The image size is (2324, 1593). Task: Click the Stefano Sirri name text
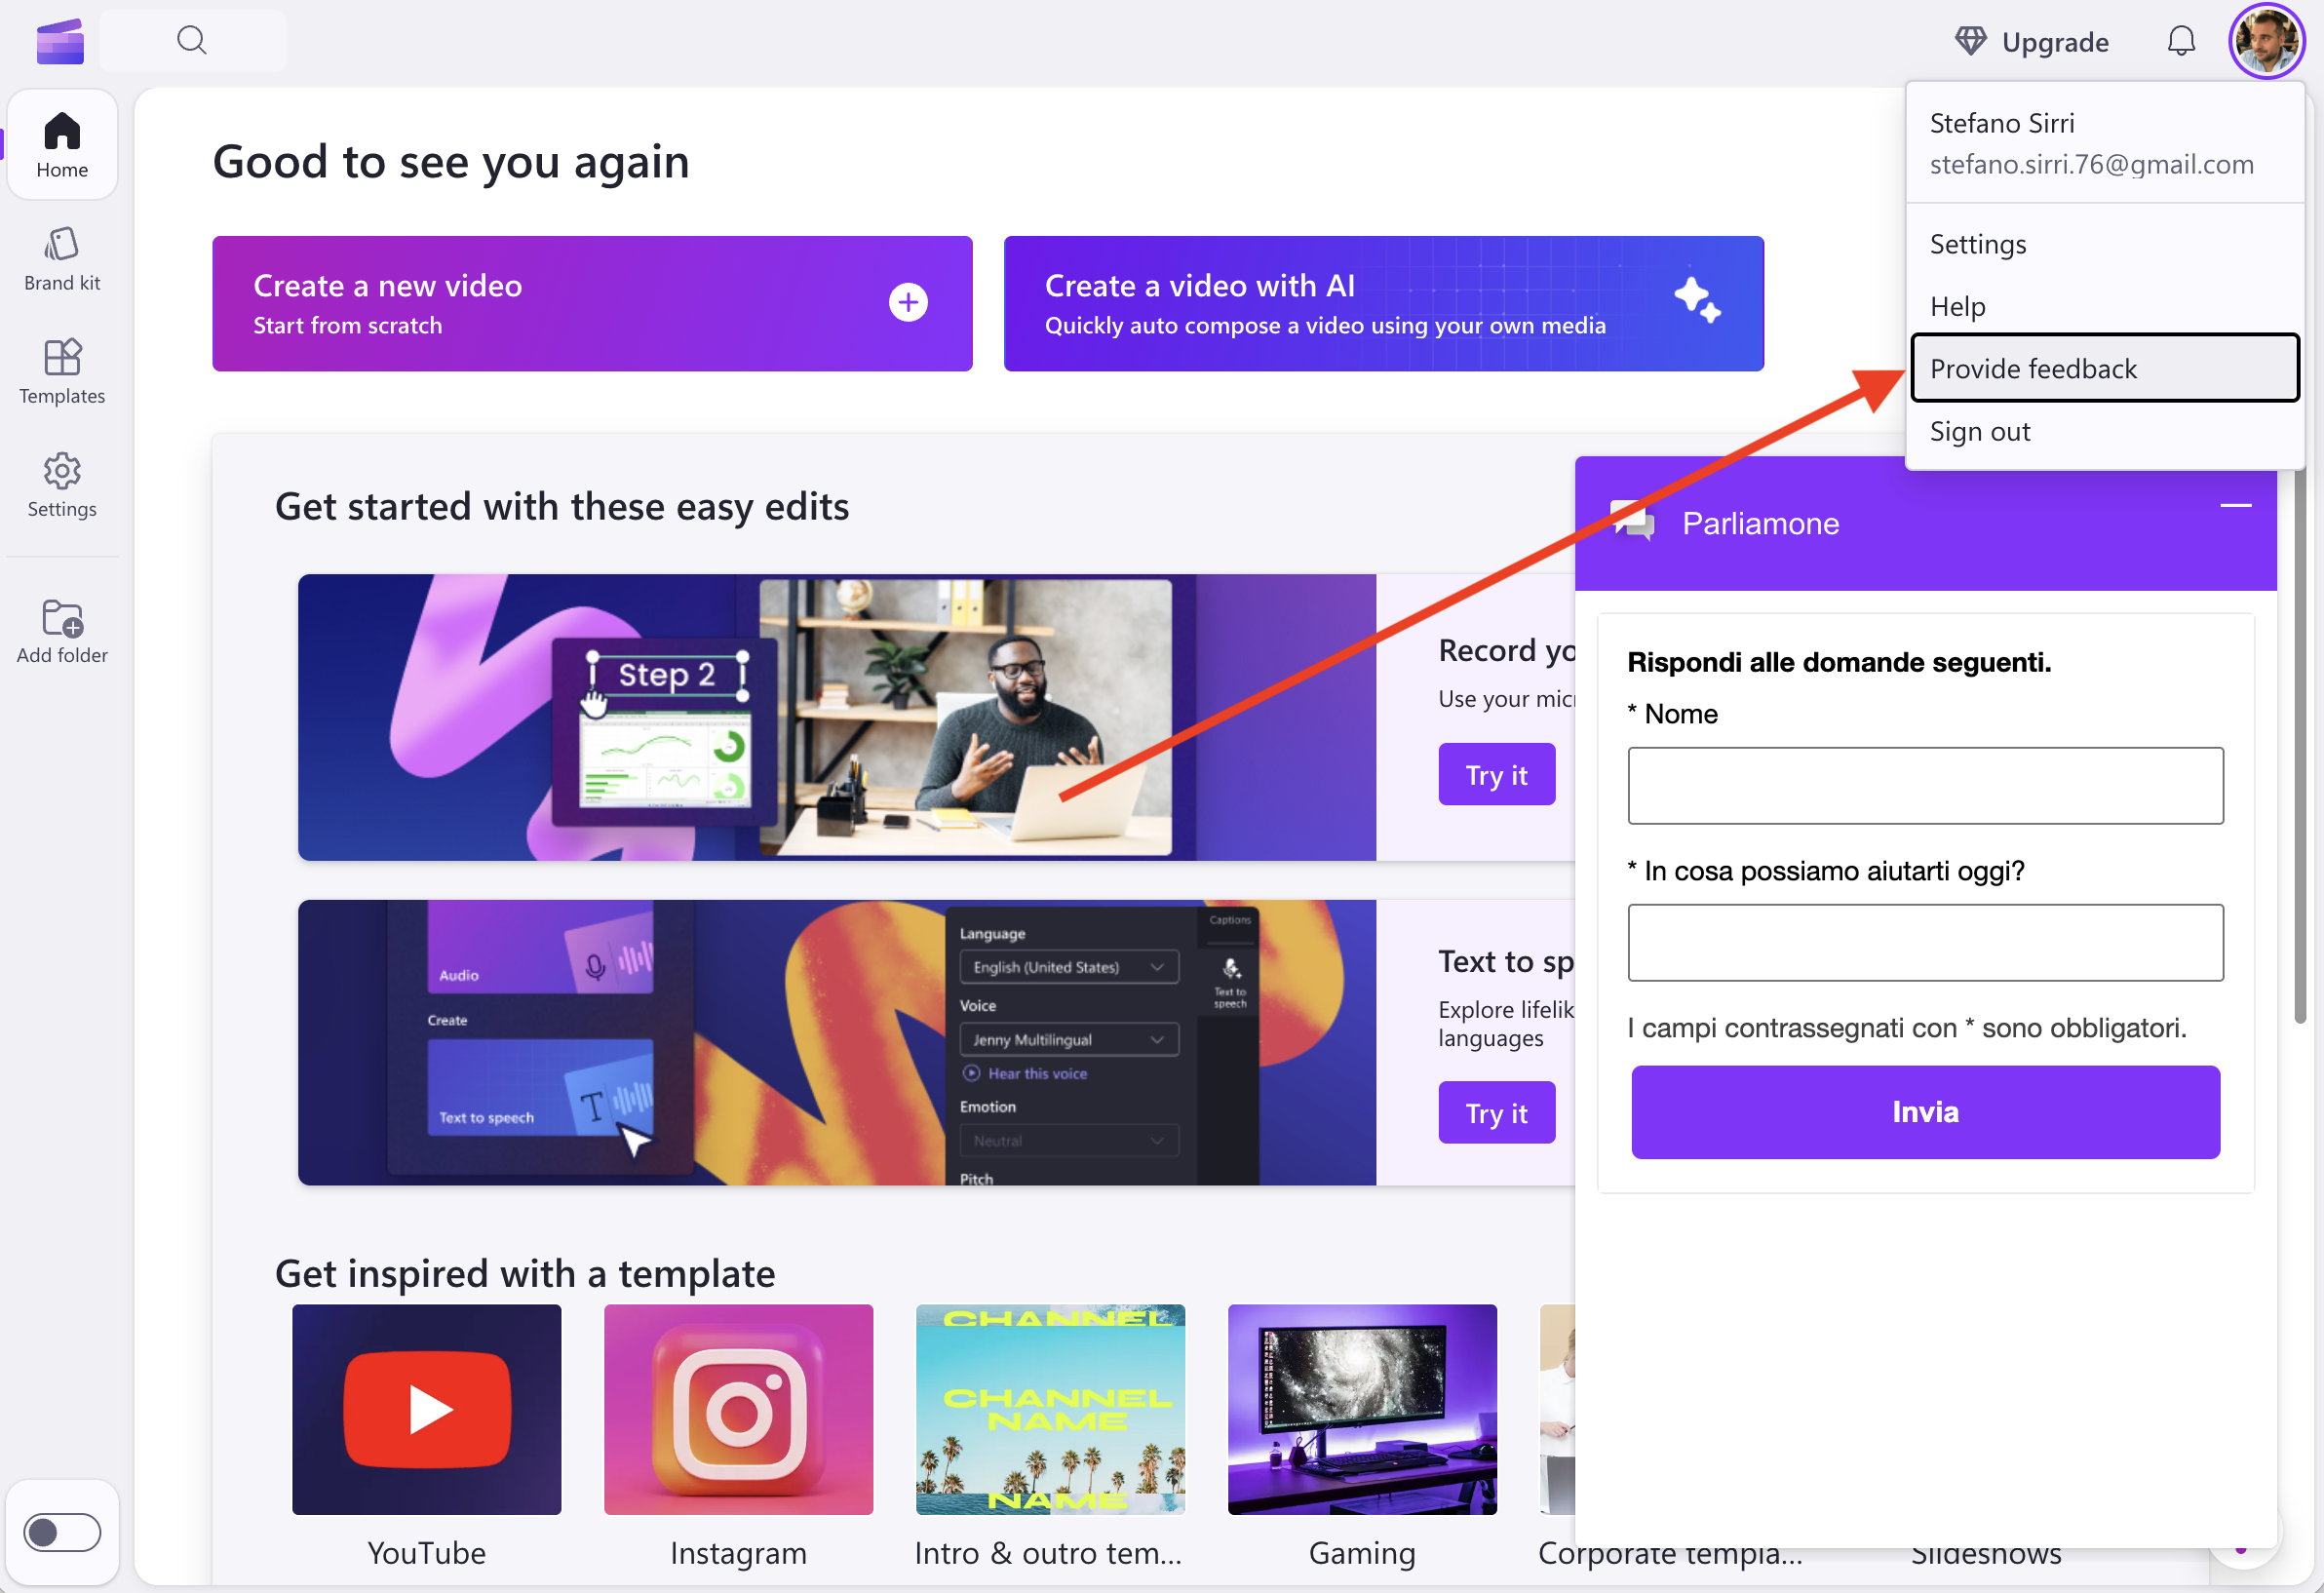point(2002,123)
